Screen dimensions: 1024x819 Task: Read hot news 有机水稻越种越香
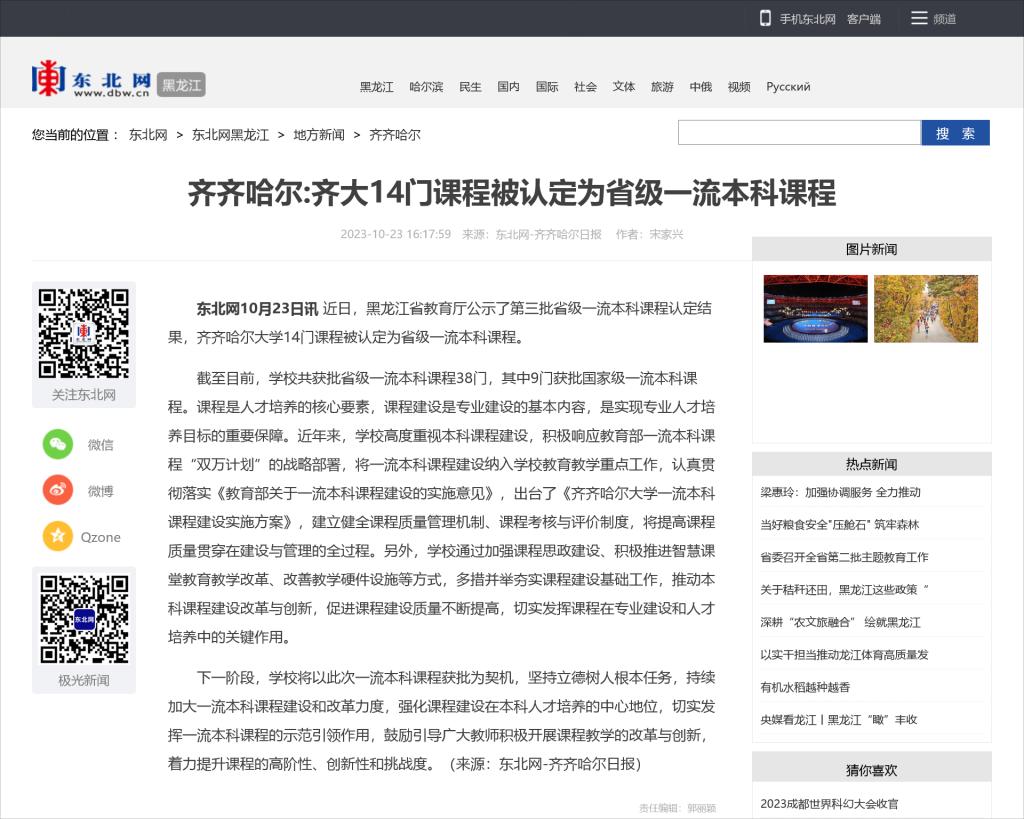(805, 687)
